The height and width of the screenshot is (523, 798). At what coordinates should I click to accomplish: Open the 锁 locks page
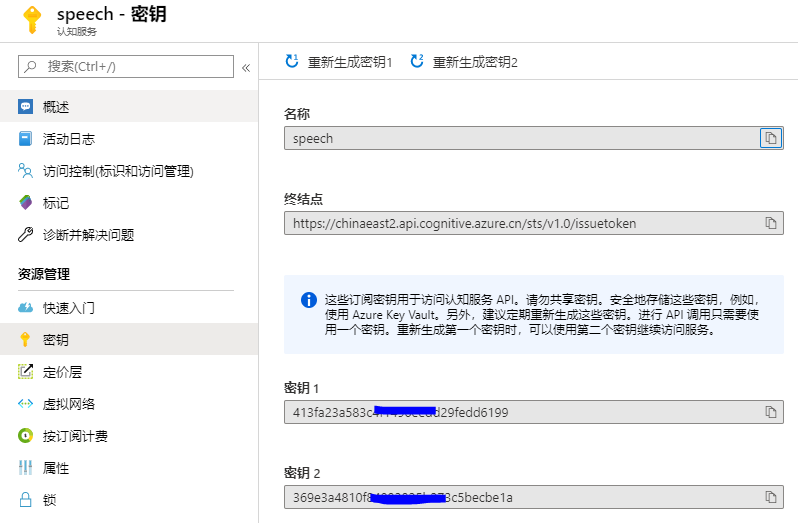point(129,500)
